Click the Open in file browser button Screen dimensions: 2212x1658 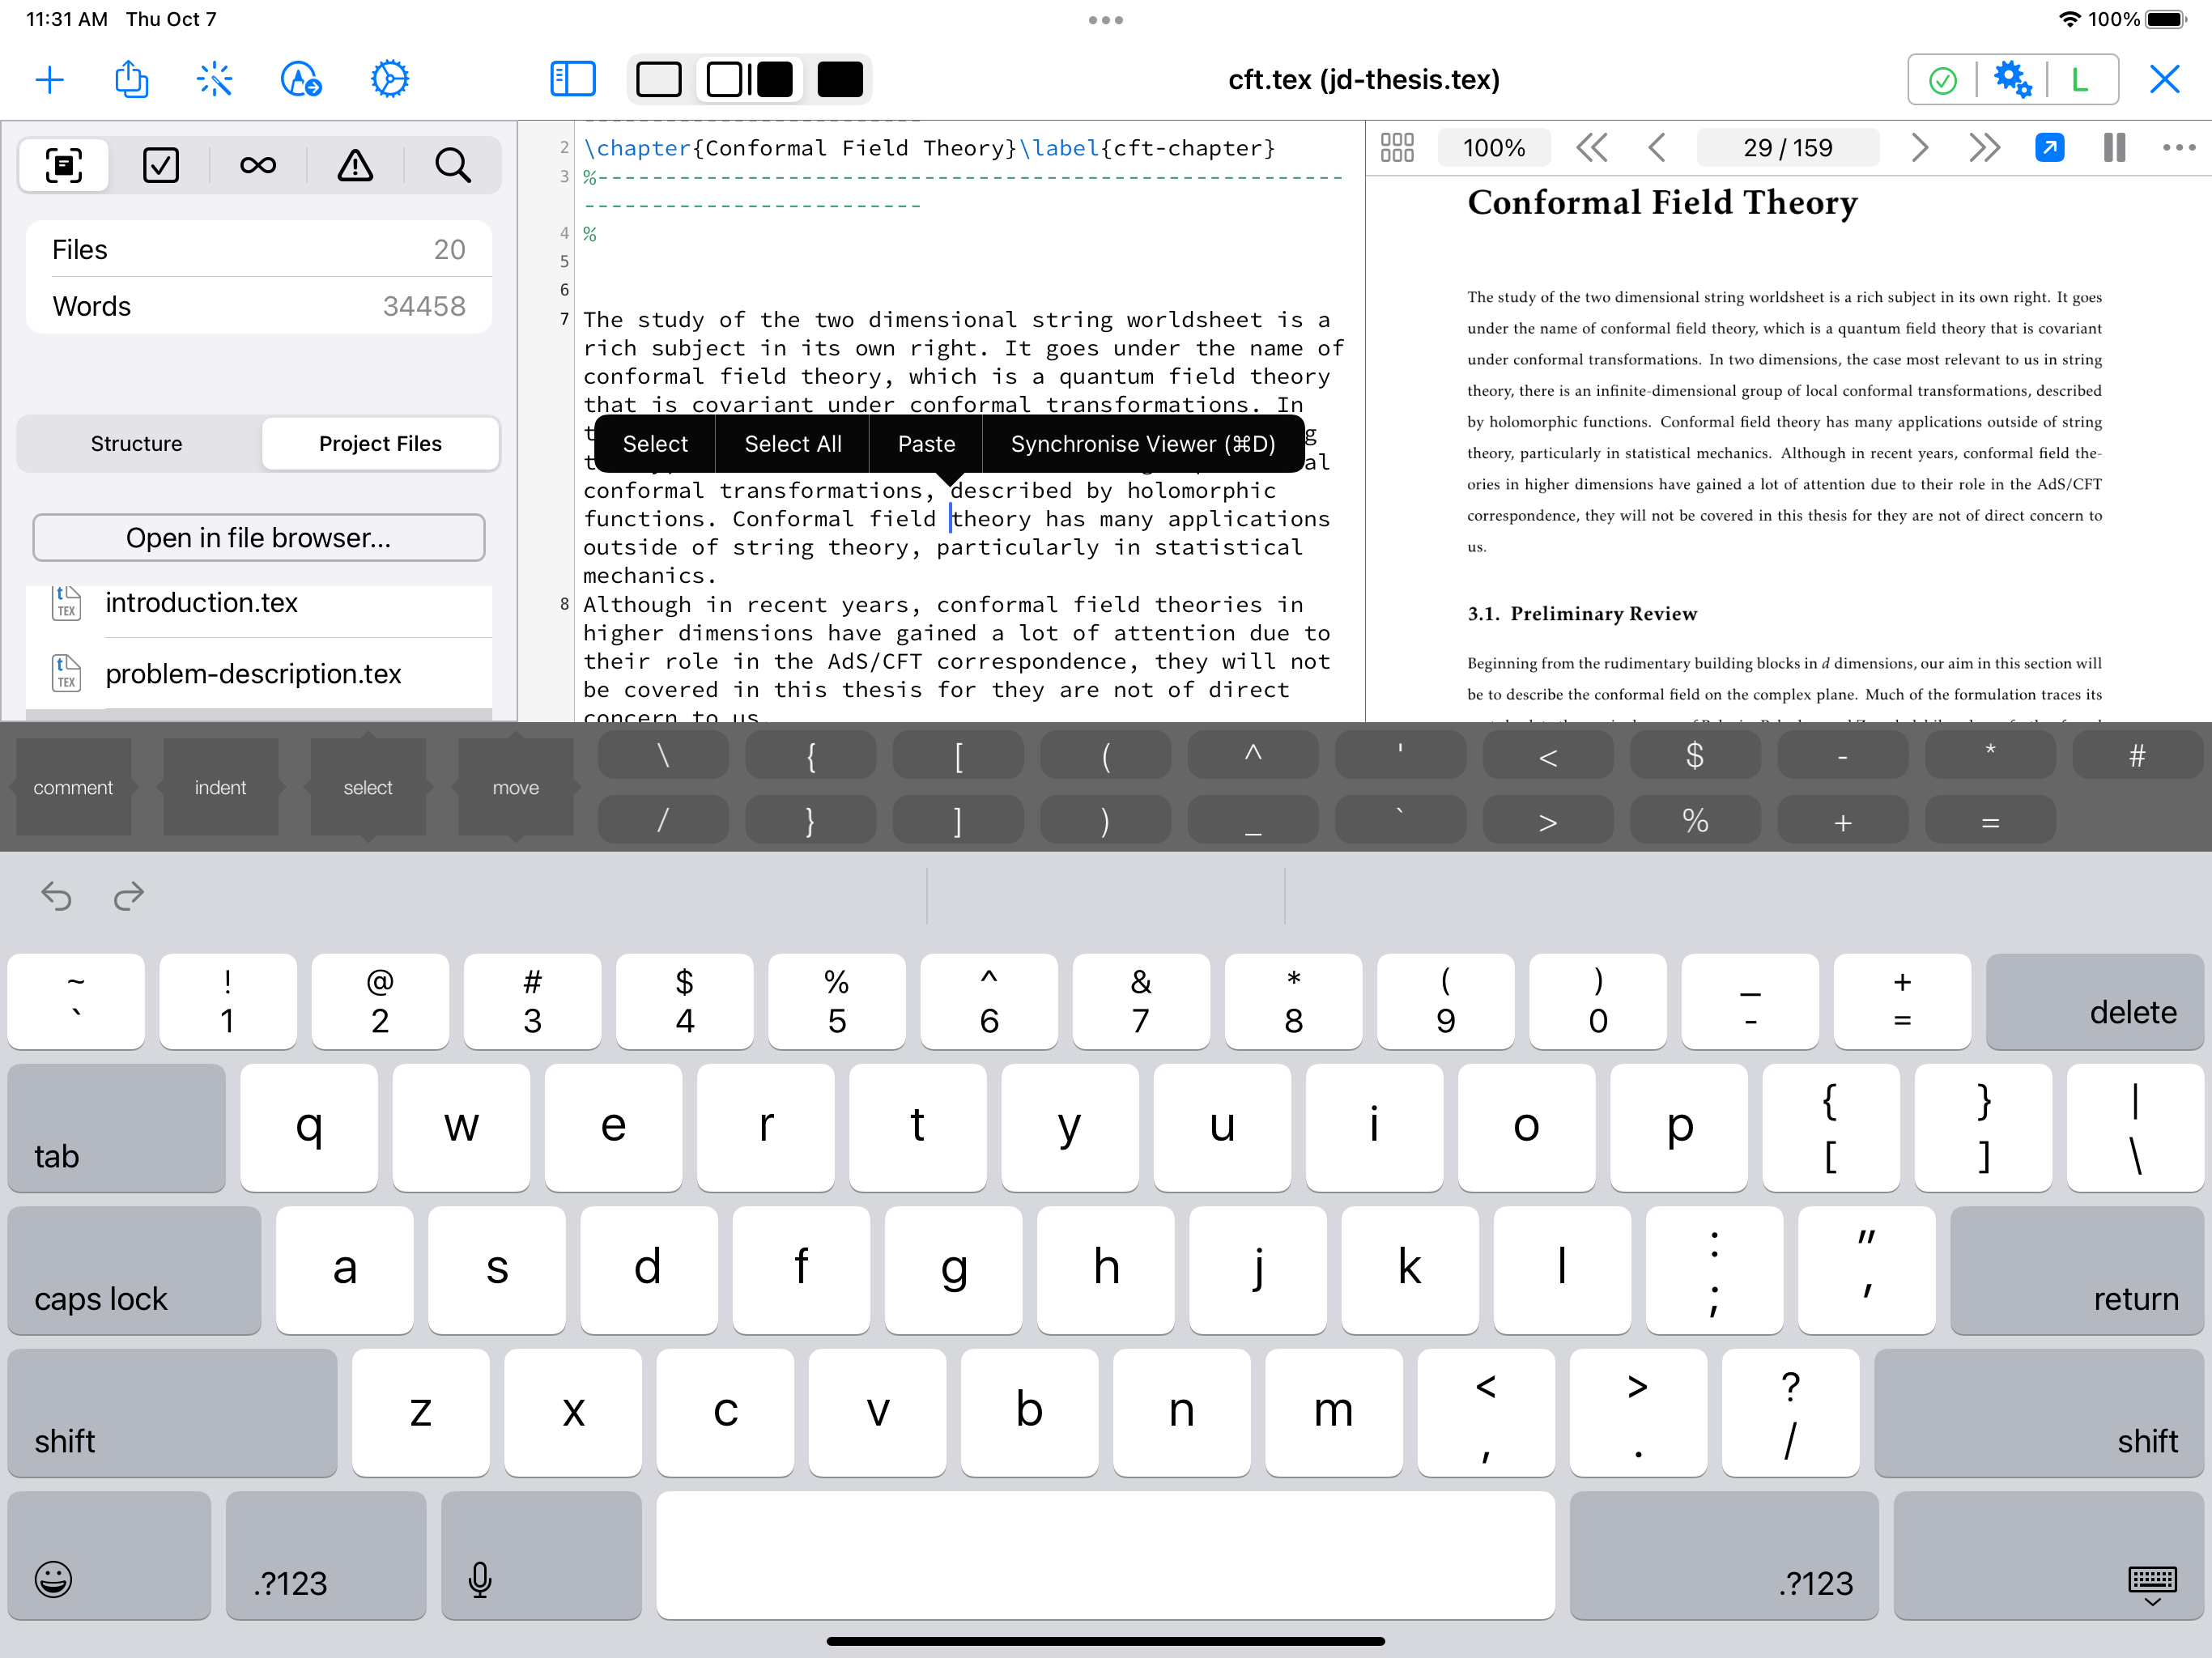260,537
